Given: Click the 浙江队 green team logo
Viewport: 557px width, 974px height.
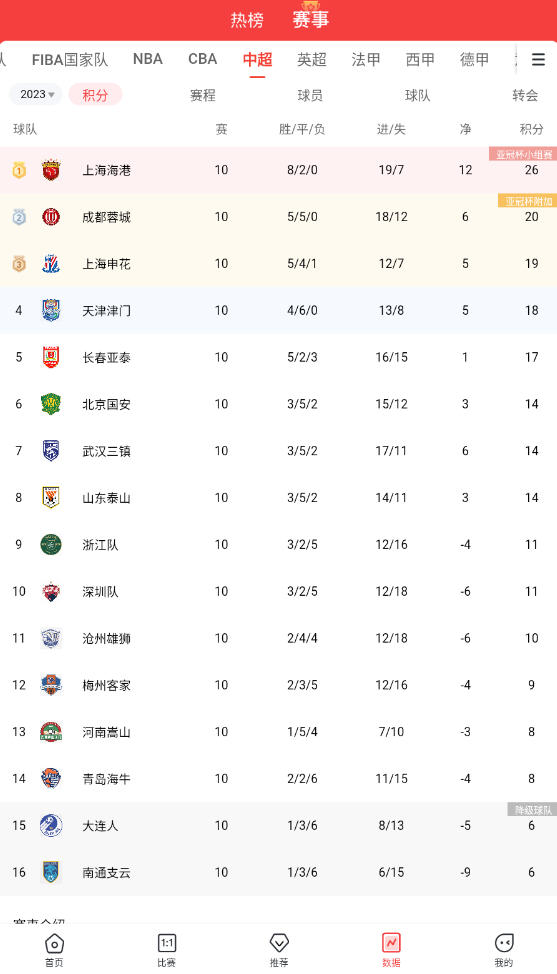Looking at the screenshot, I should click(51, 545).
